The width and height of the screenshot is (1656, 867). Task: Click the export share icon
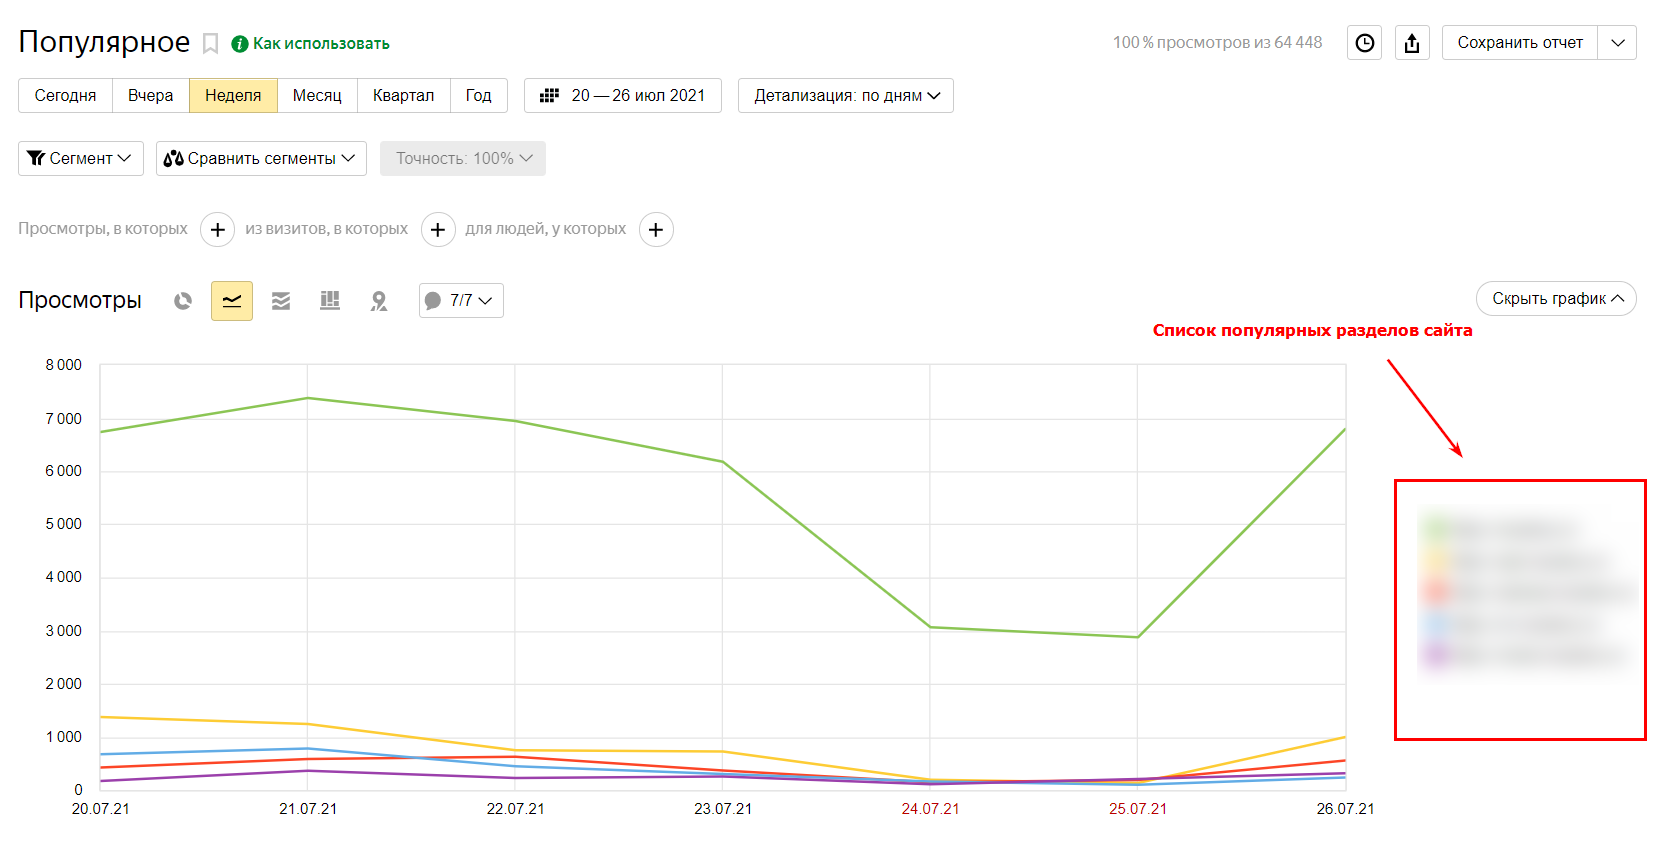tap(1412, 43)
